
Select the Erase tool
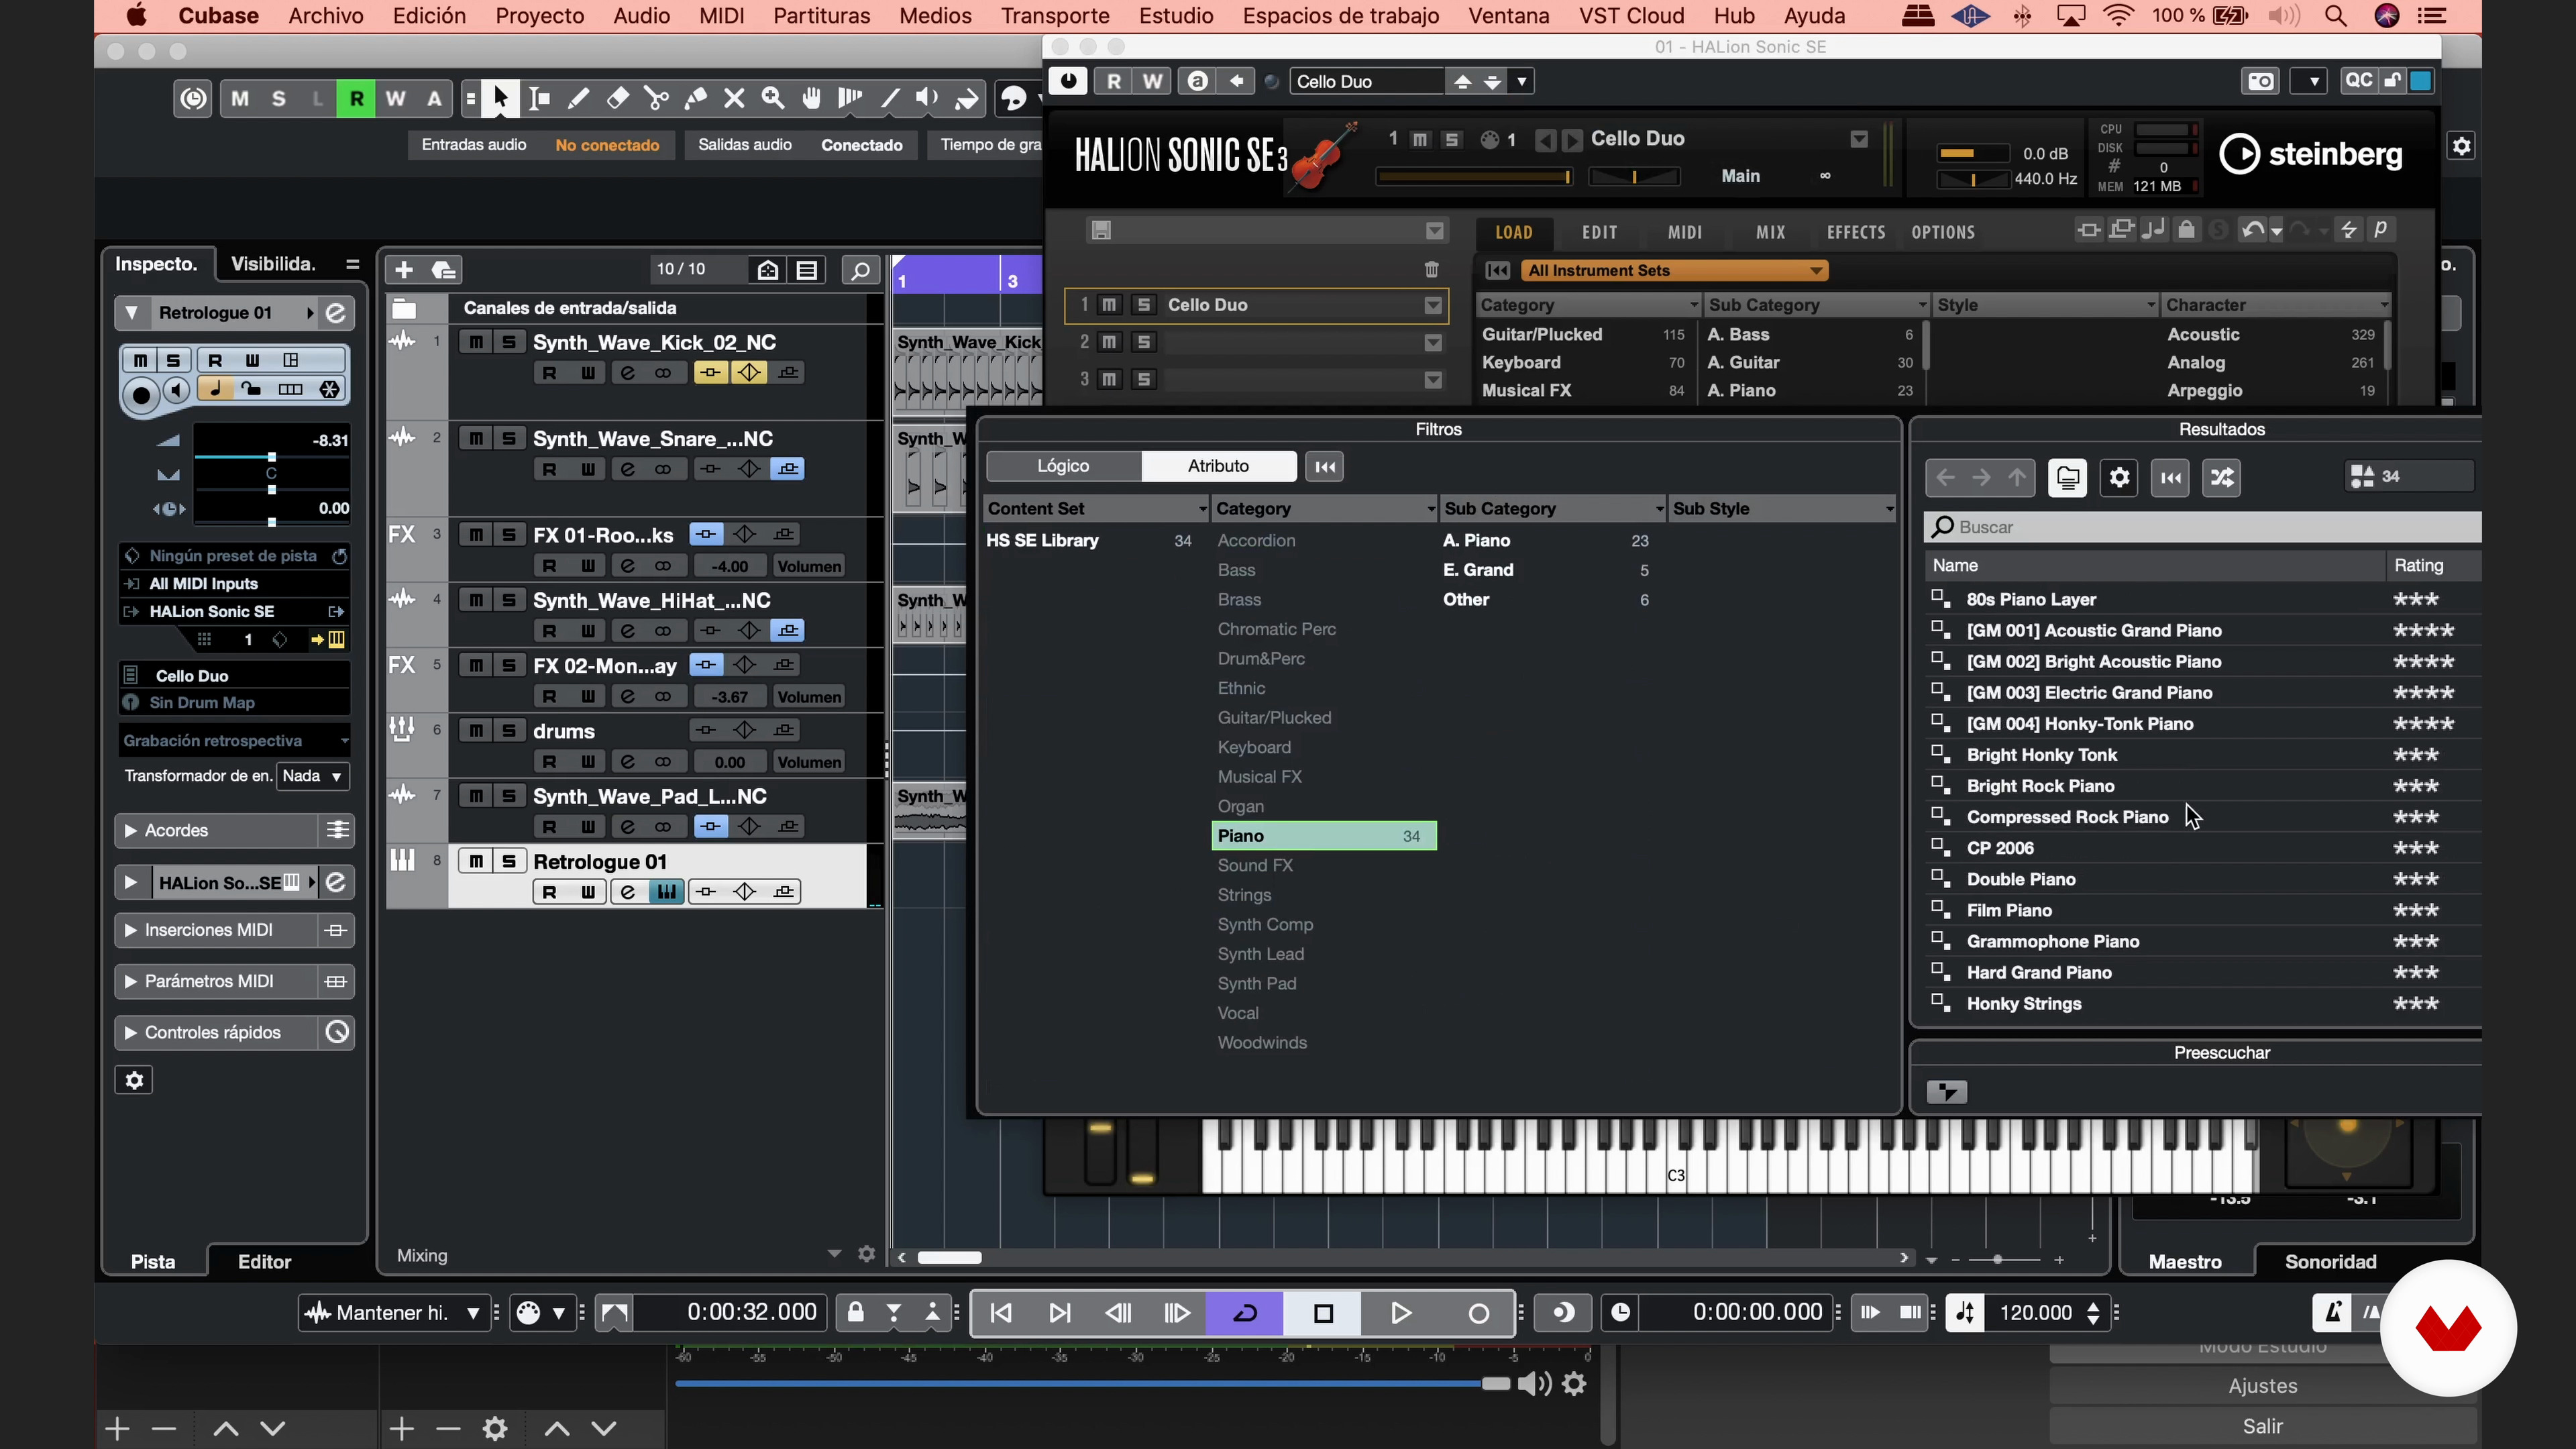tap(618, 98)
